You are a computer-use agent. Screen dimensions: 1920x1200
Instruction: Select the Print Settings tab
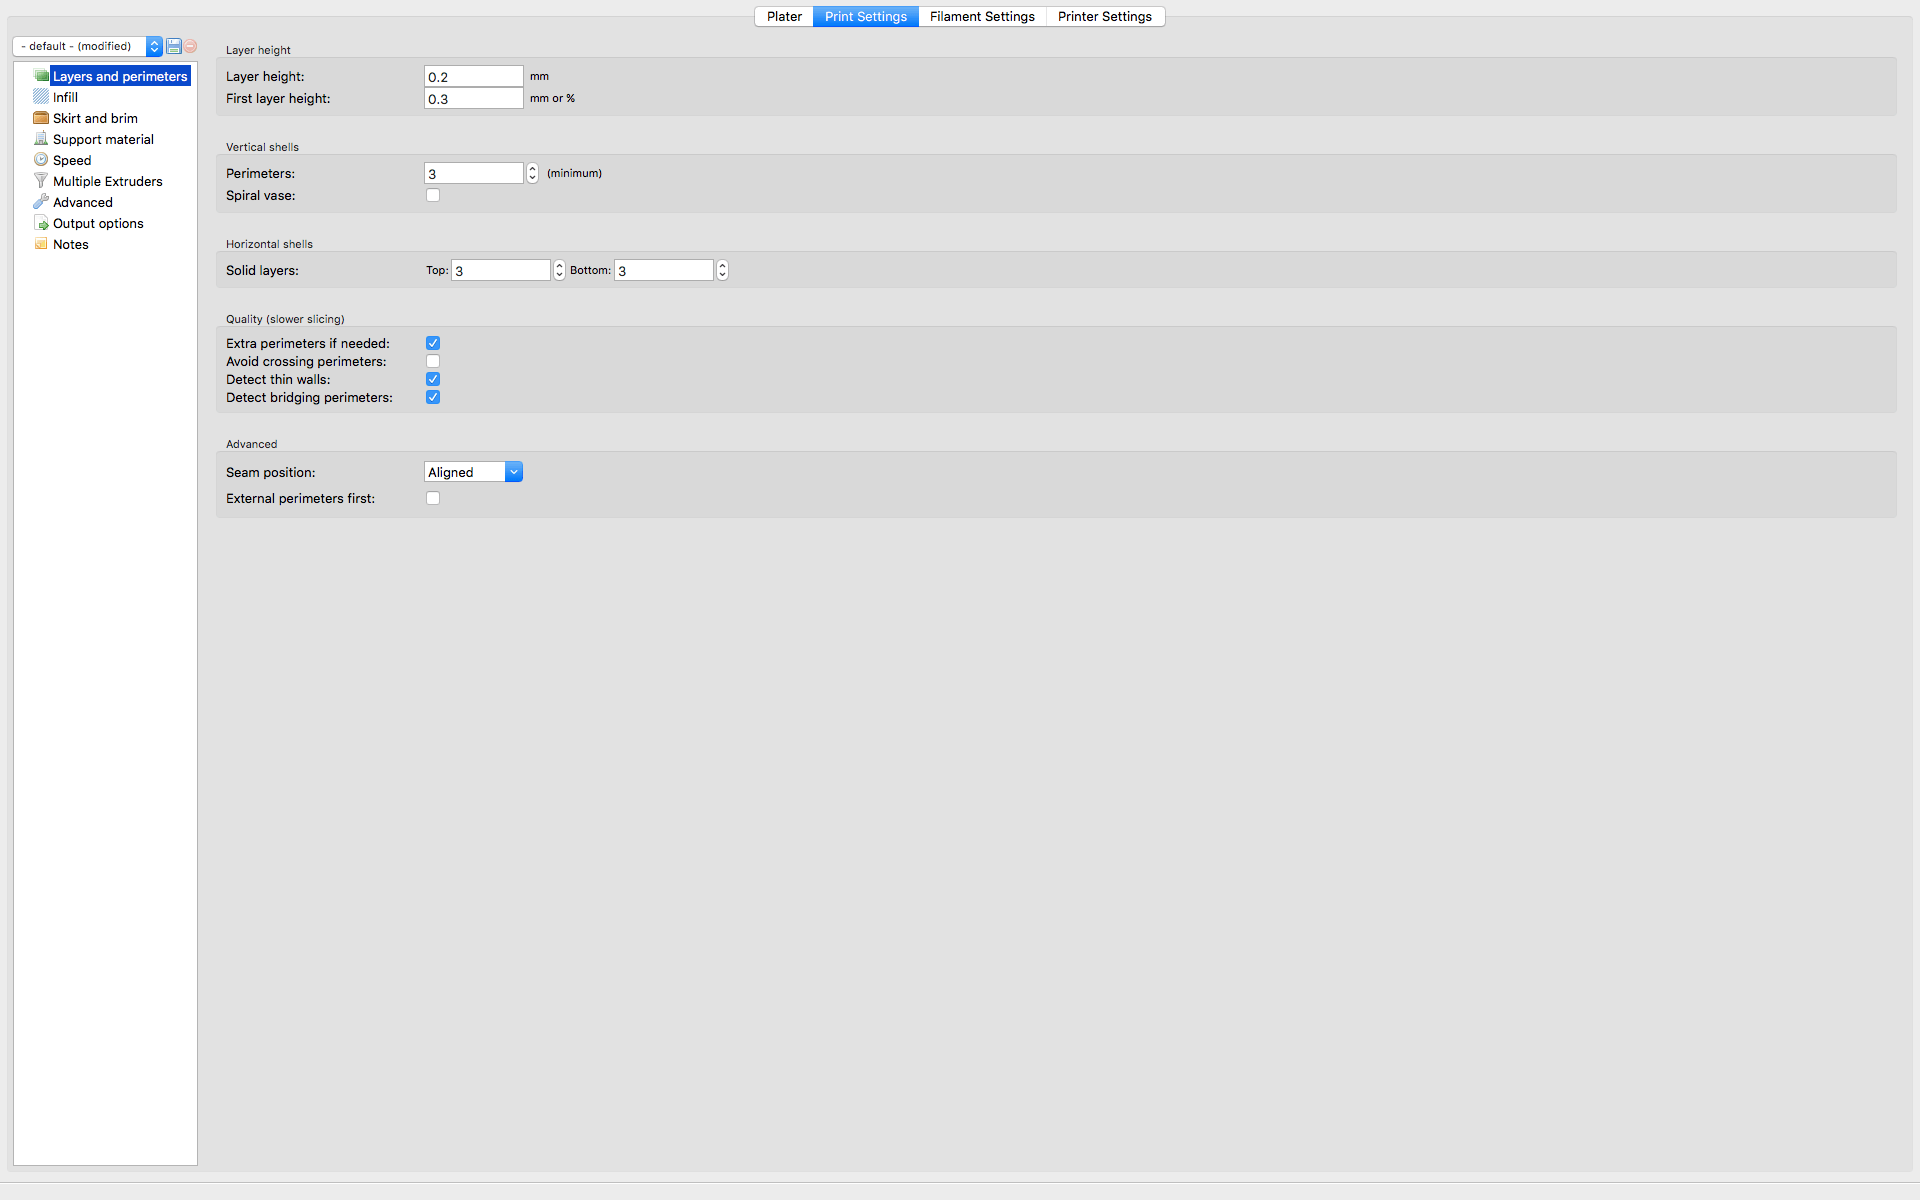[x=866, y=16]
